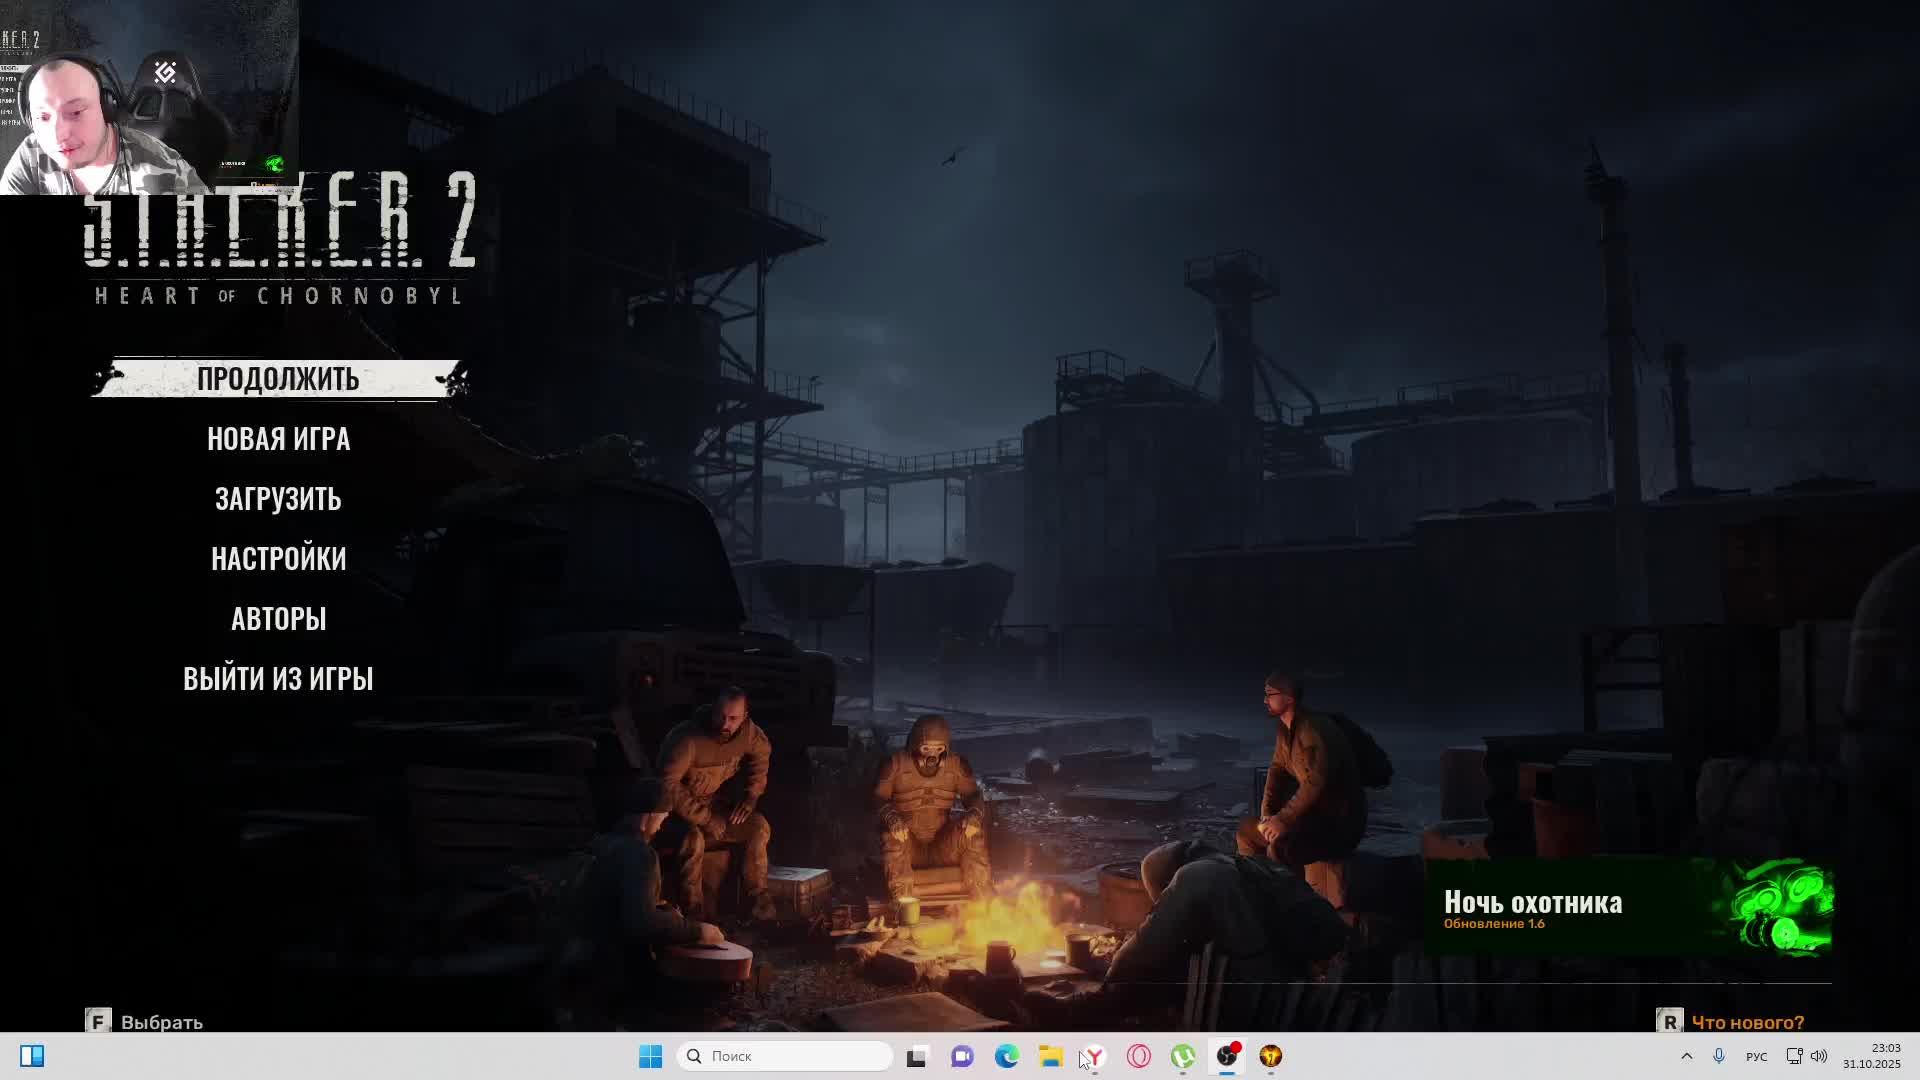Viewport: 1920px width, 1080px height.
Task: Click the R key hint icon
Action: [1669, 1022]
